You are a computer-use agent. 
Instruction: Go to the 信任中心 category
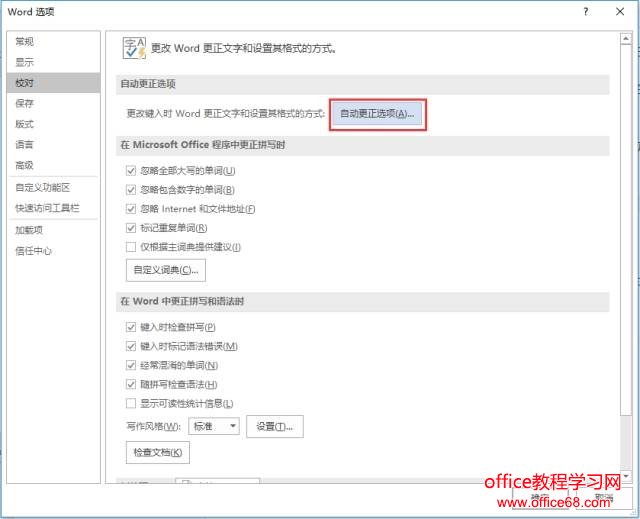[53, 251]
